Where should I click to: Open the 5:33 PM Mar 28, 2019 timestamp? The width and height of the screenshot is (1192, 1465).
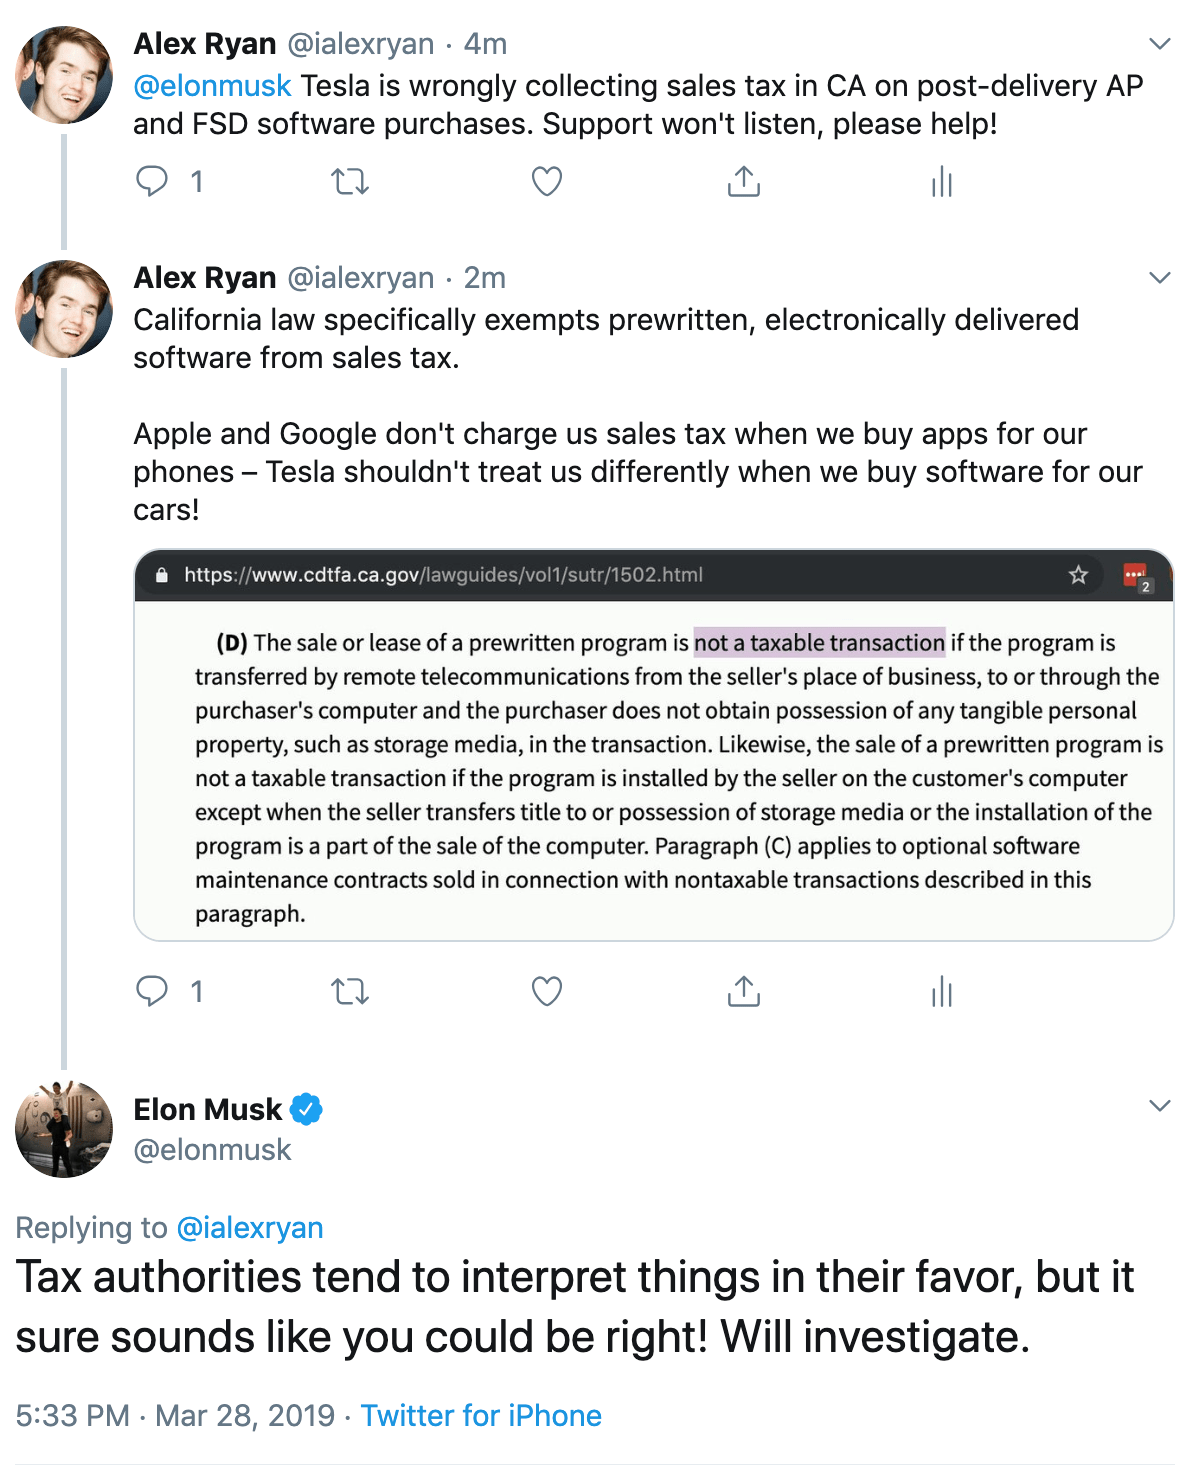coord(175,1416)
